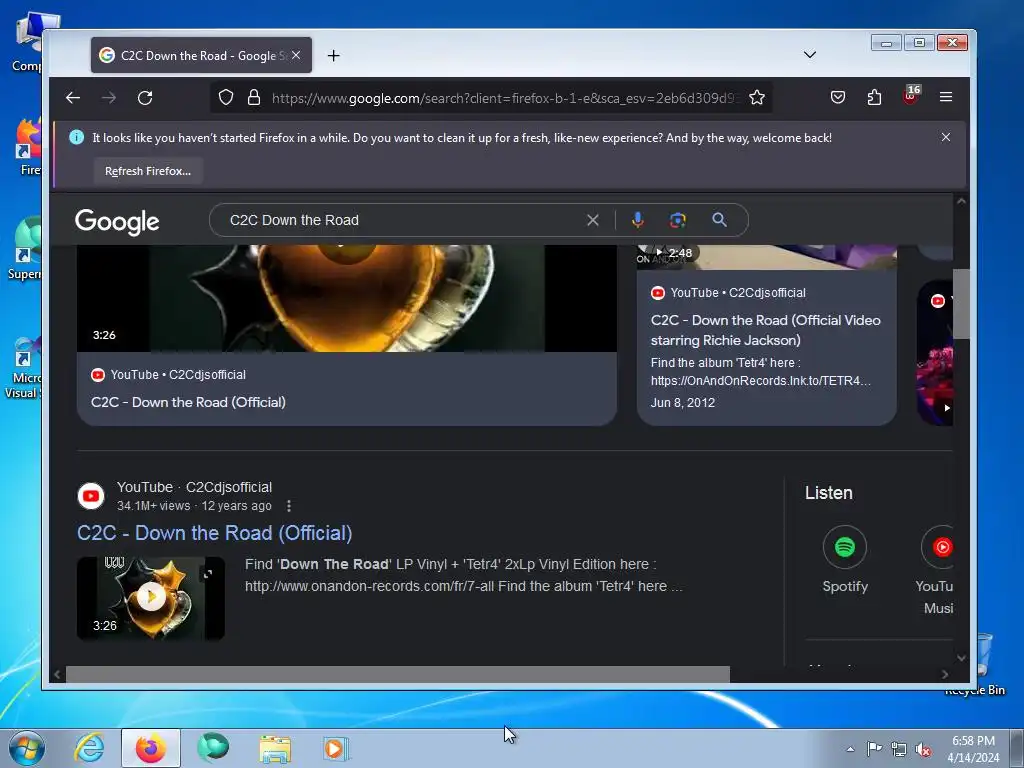
Task: Reload the current page
Action: pos(145,98)
